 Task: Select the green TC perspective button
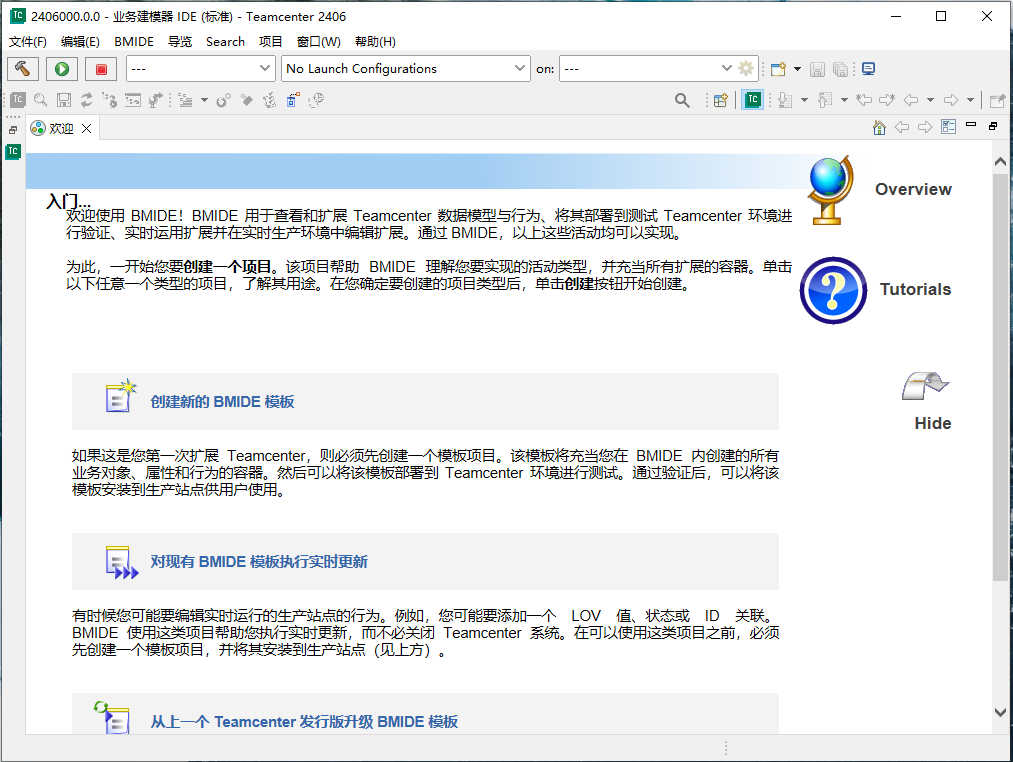pos(753,100)
